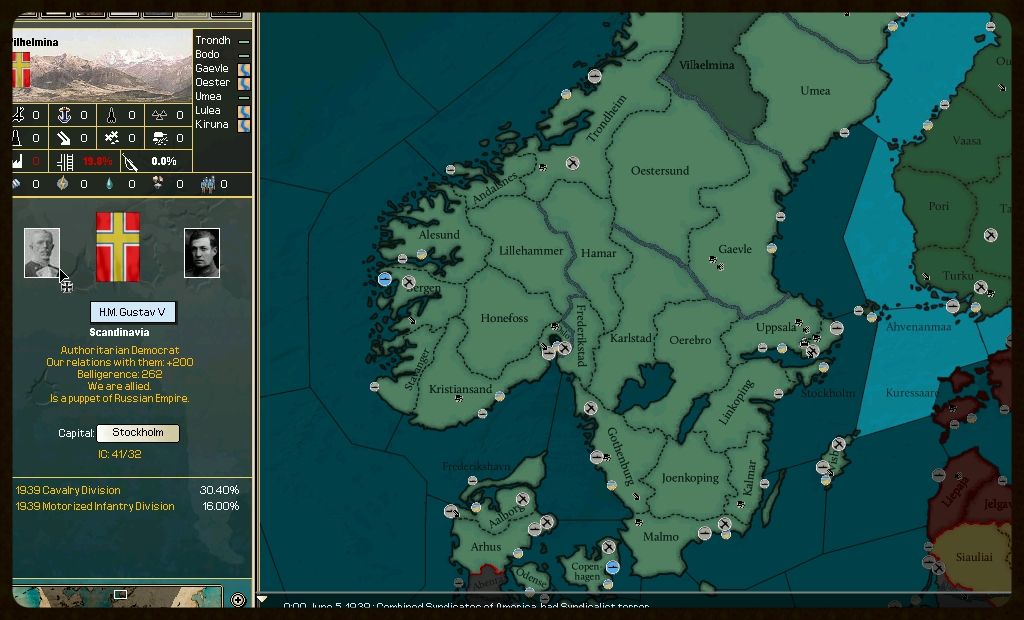
Task: Select the 1939 Motorized Infantry Division entry
Action: 95,507
